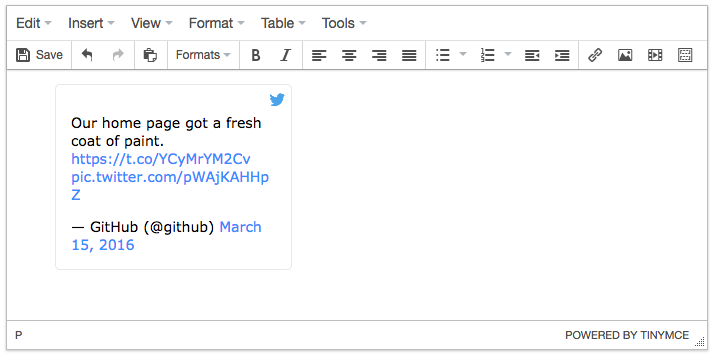Viewport: 716px width, 360px height.
Task: Justify the text
Action: (x=409, y=55)
